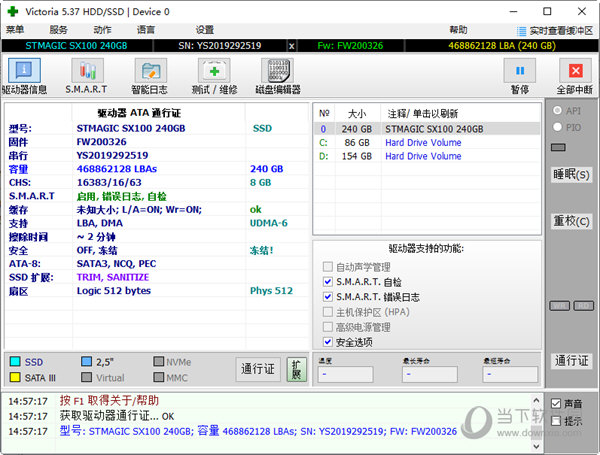Toggle the 主机保护区 (HPA) checkbox
The image size is (600, 455).
coord(328,312)
